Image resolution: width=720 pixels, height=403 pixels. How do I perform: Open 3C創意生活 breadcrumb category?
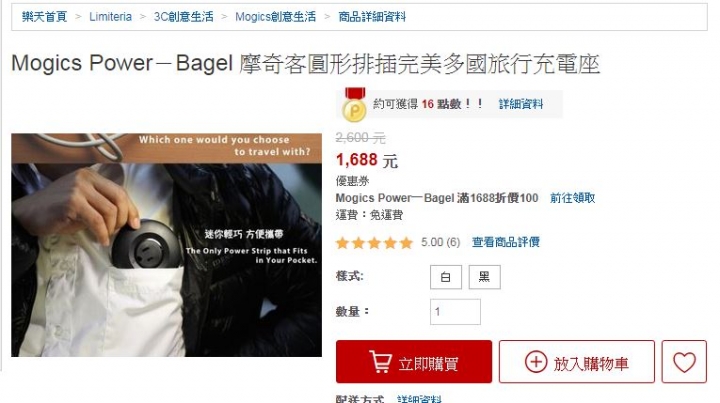183,17
